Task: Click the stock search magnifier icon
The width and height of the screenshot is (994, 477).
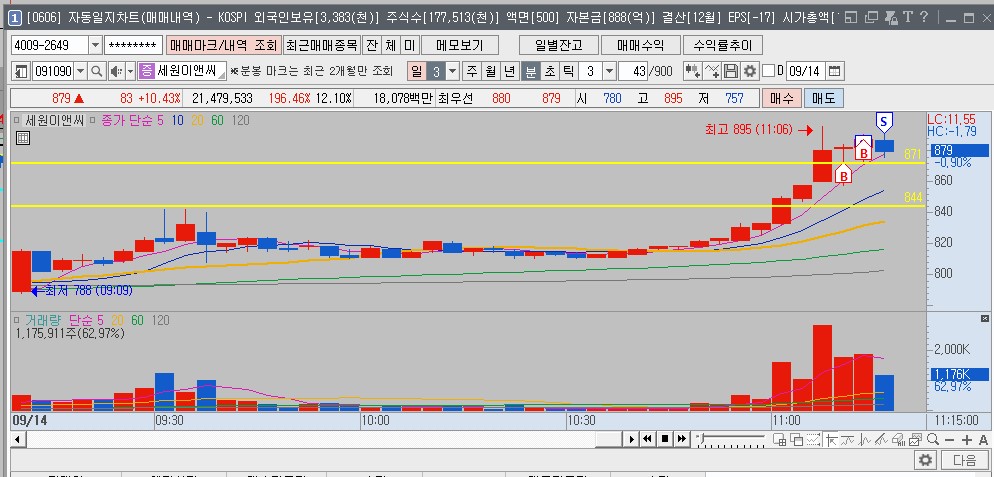Action: (97, 71)
